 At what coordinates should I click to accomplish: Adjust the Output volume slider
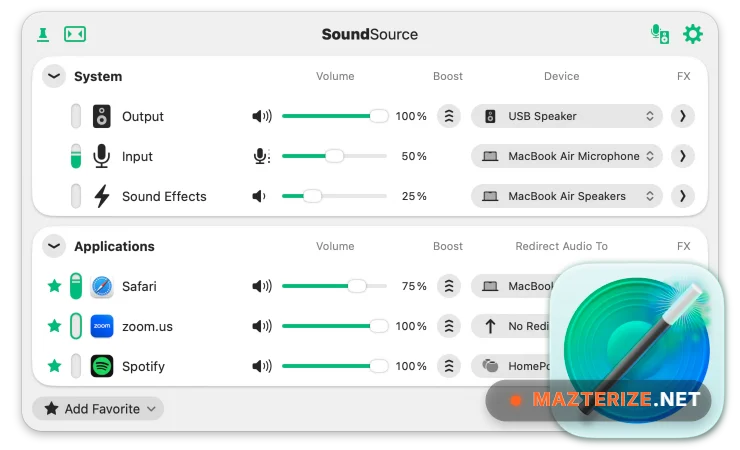pos(335,116)
